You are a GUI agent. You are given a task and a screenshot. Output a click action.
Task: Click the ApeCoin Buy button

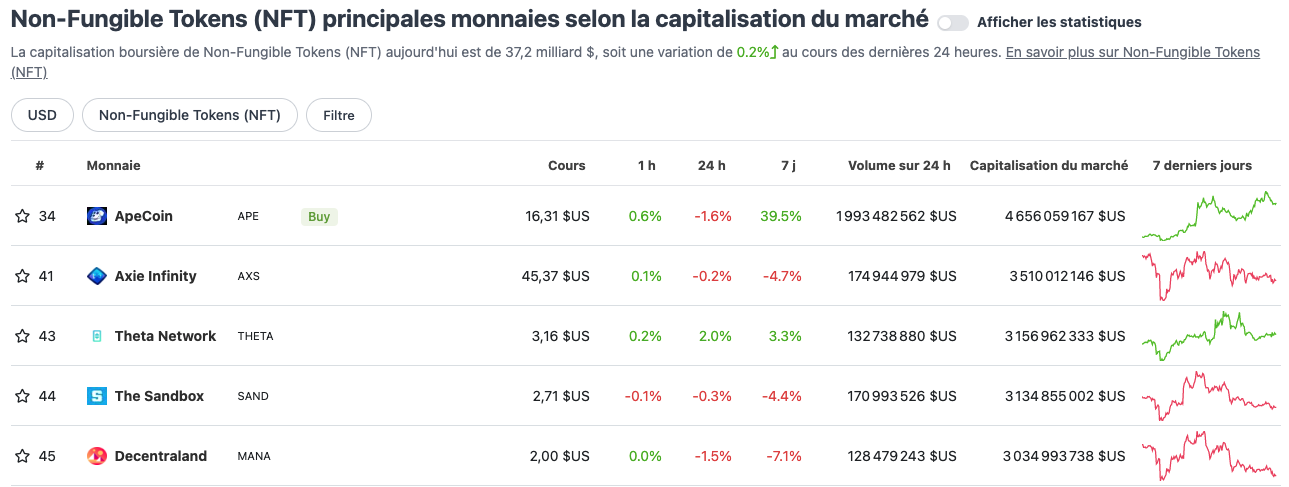[319, 216]
